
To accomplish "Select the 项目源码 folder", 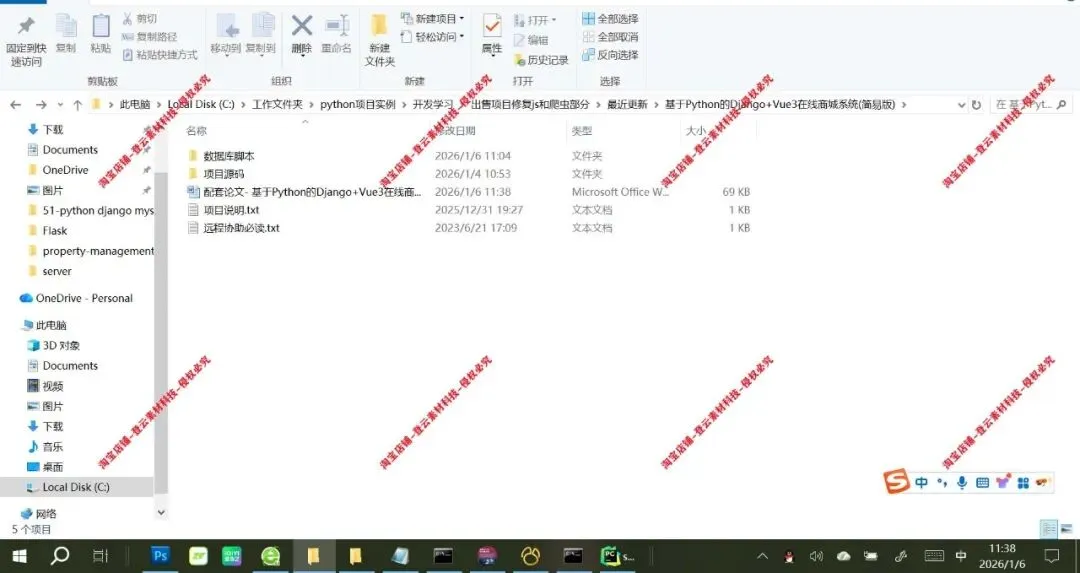I will (x=224, y=174).
